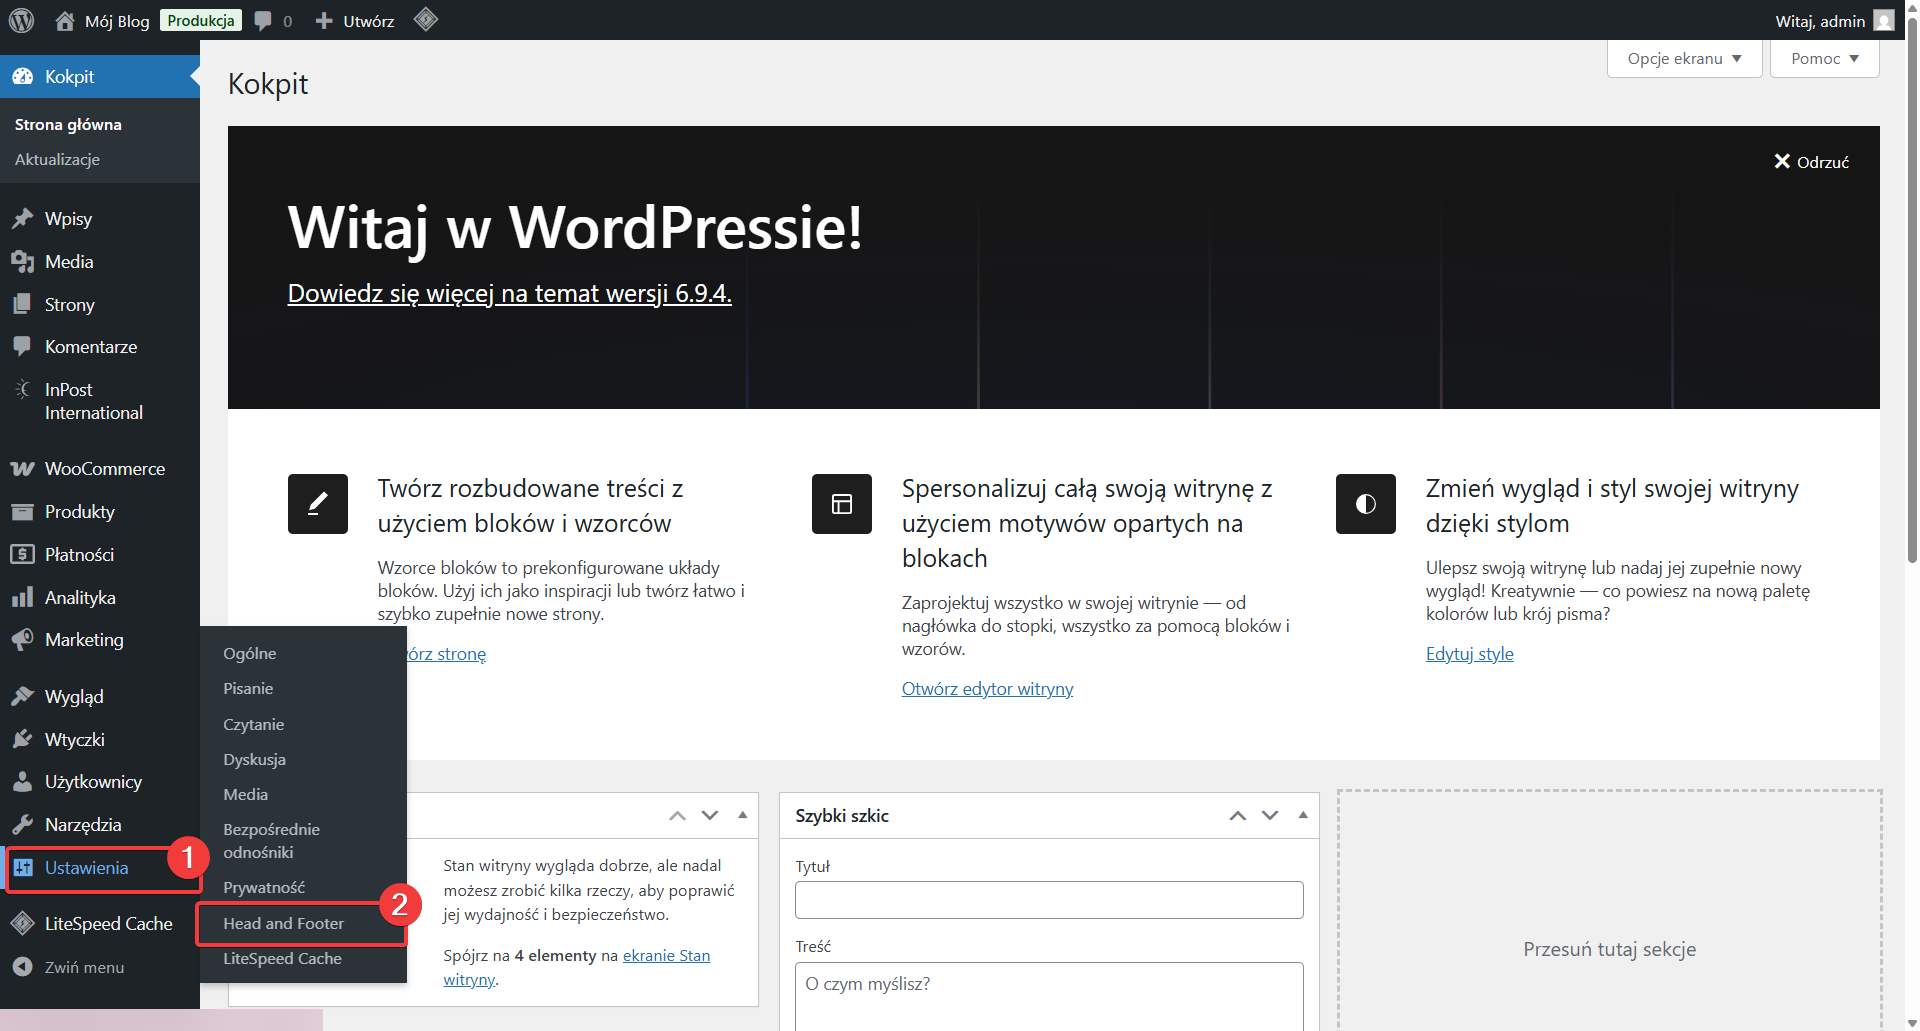Click the Zwiń menu collapse arrow icon
Viewport: 1920px width, 1031px height.
tap(22, 967)
